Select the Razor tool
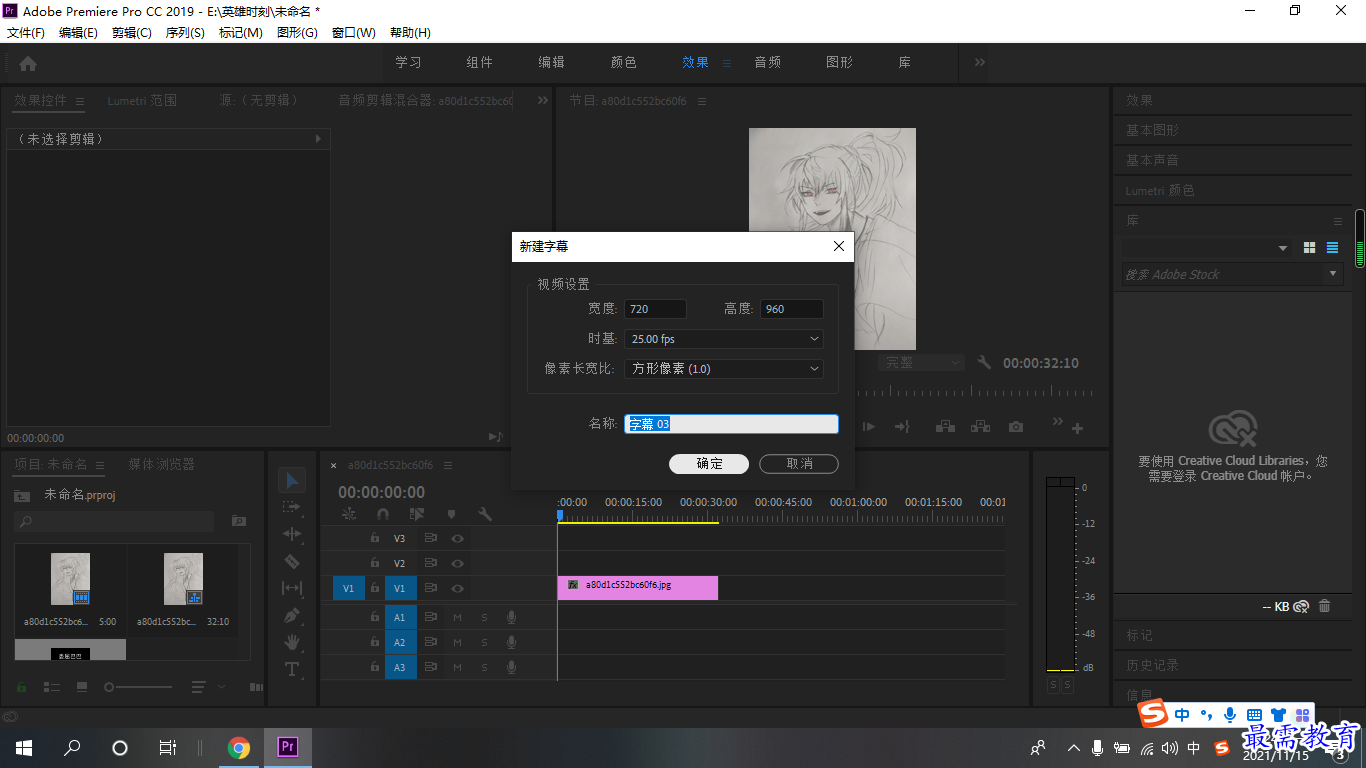Viewport: 1366px width, 768px height. tap(292, 561)
